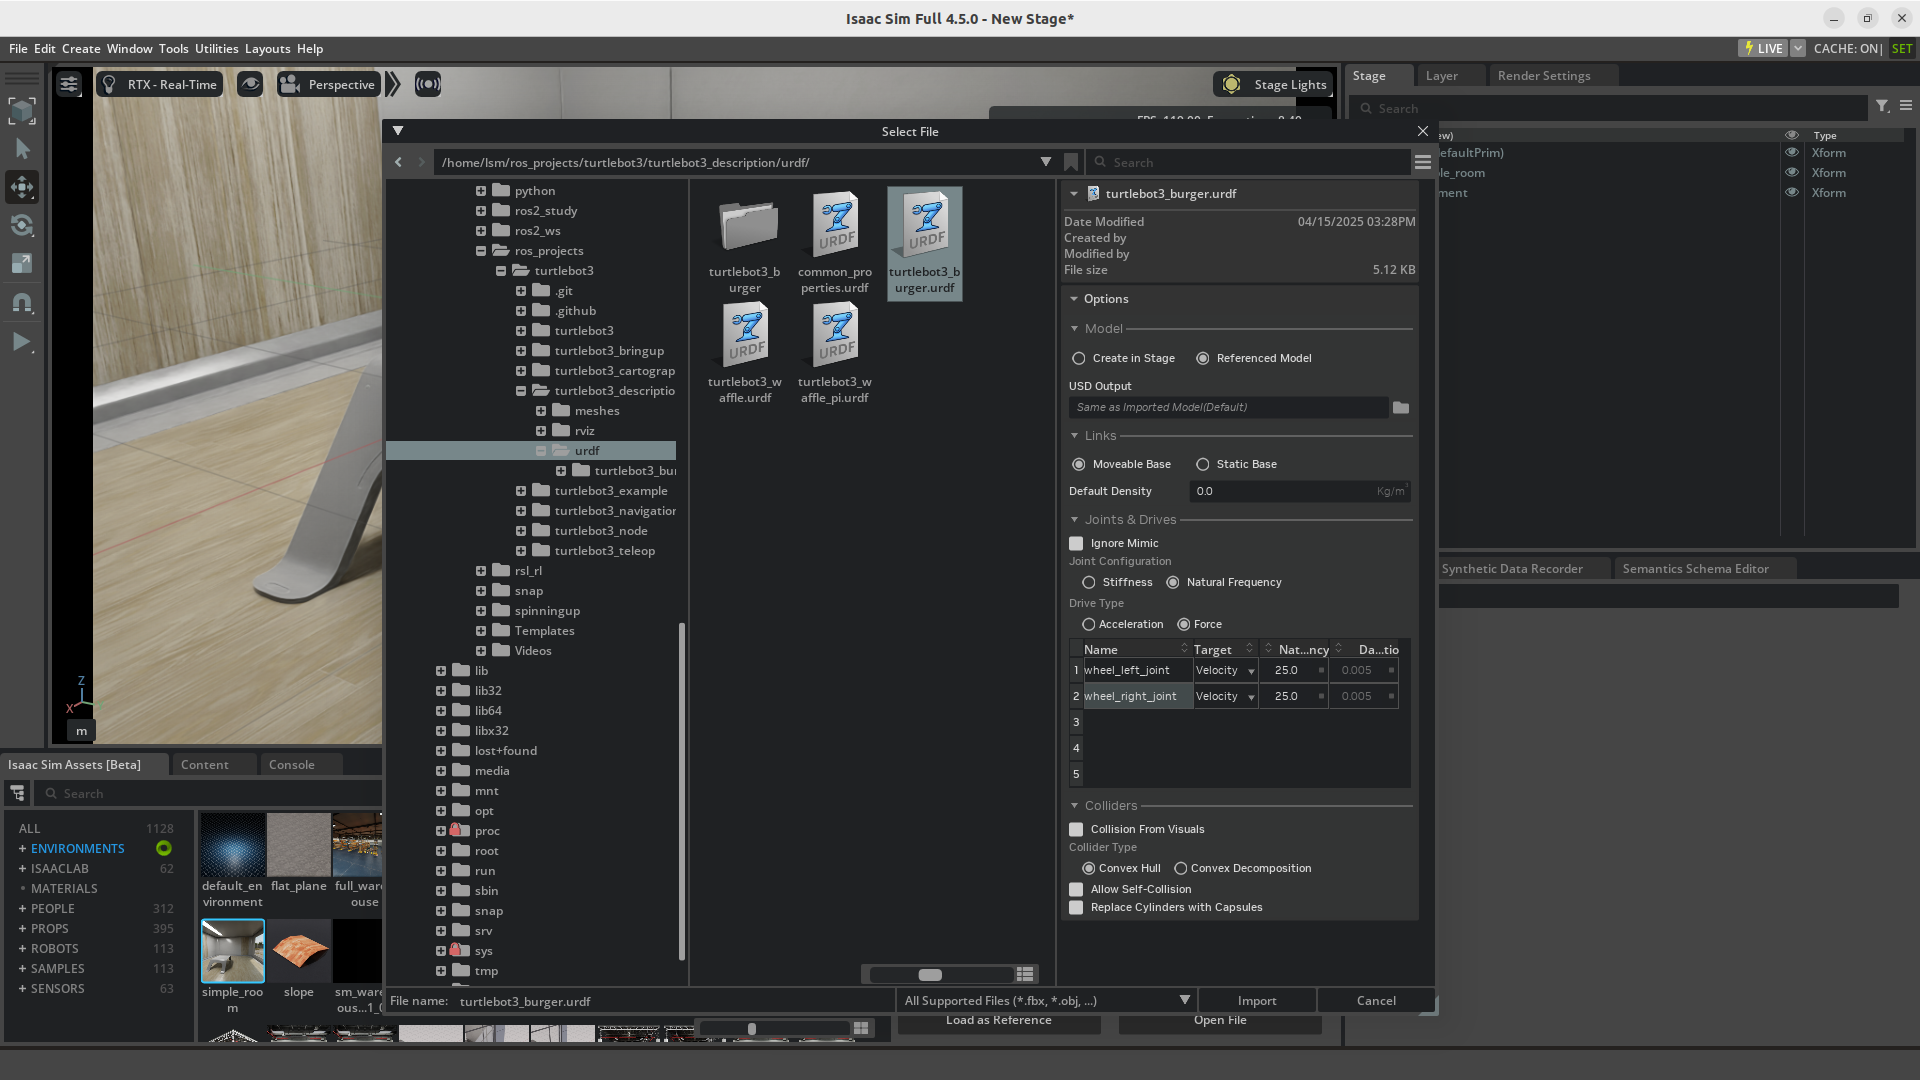Click the Isaac Sim Assets filter tree icon
Screen dimensions: 1920x1080
coord(18,793)
